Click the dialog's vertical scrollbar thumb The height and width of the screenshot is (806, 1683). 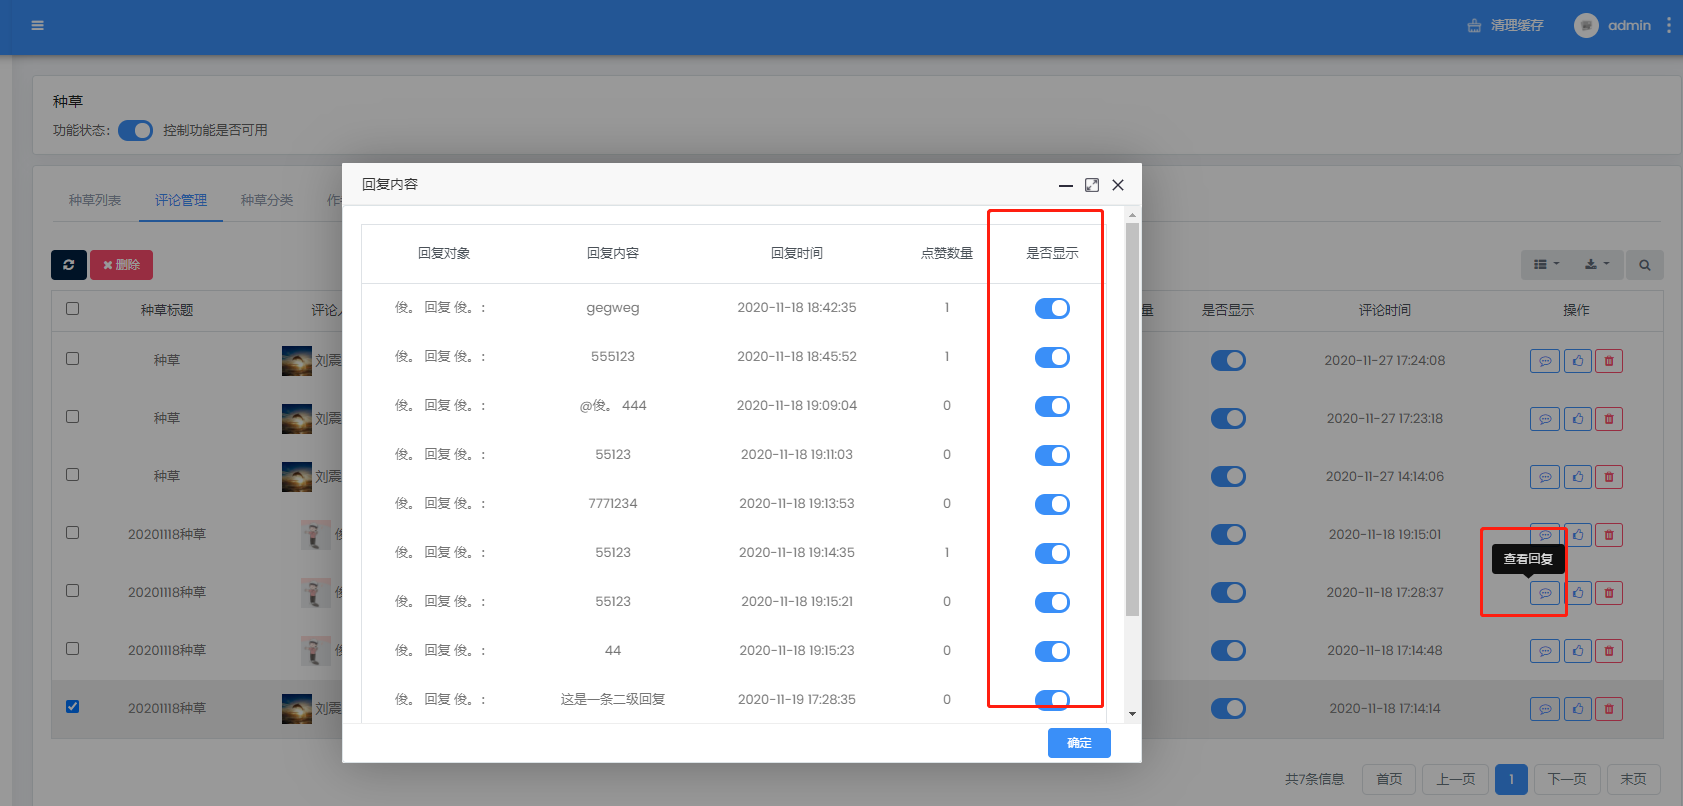tap(1132, 420)
